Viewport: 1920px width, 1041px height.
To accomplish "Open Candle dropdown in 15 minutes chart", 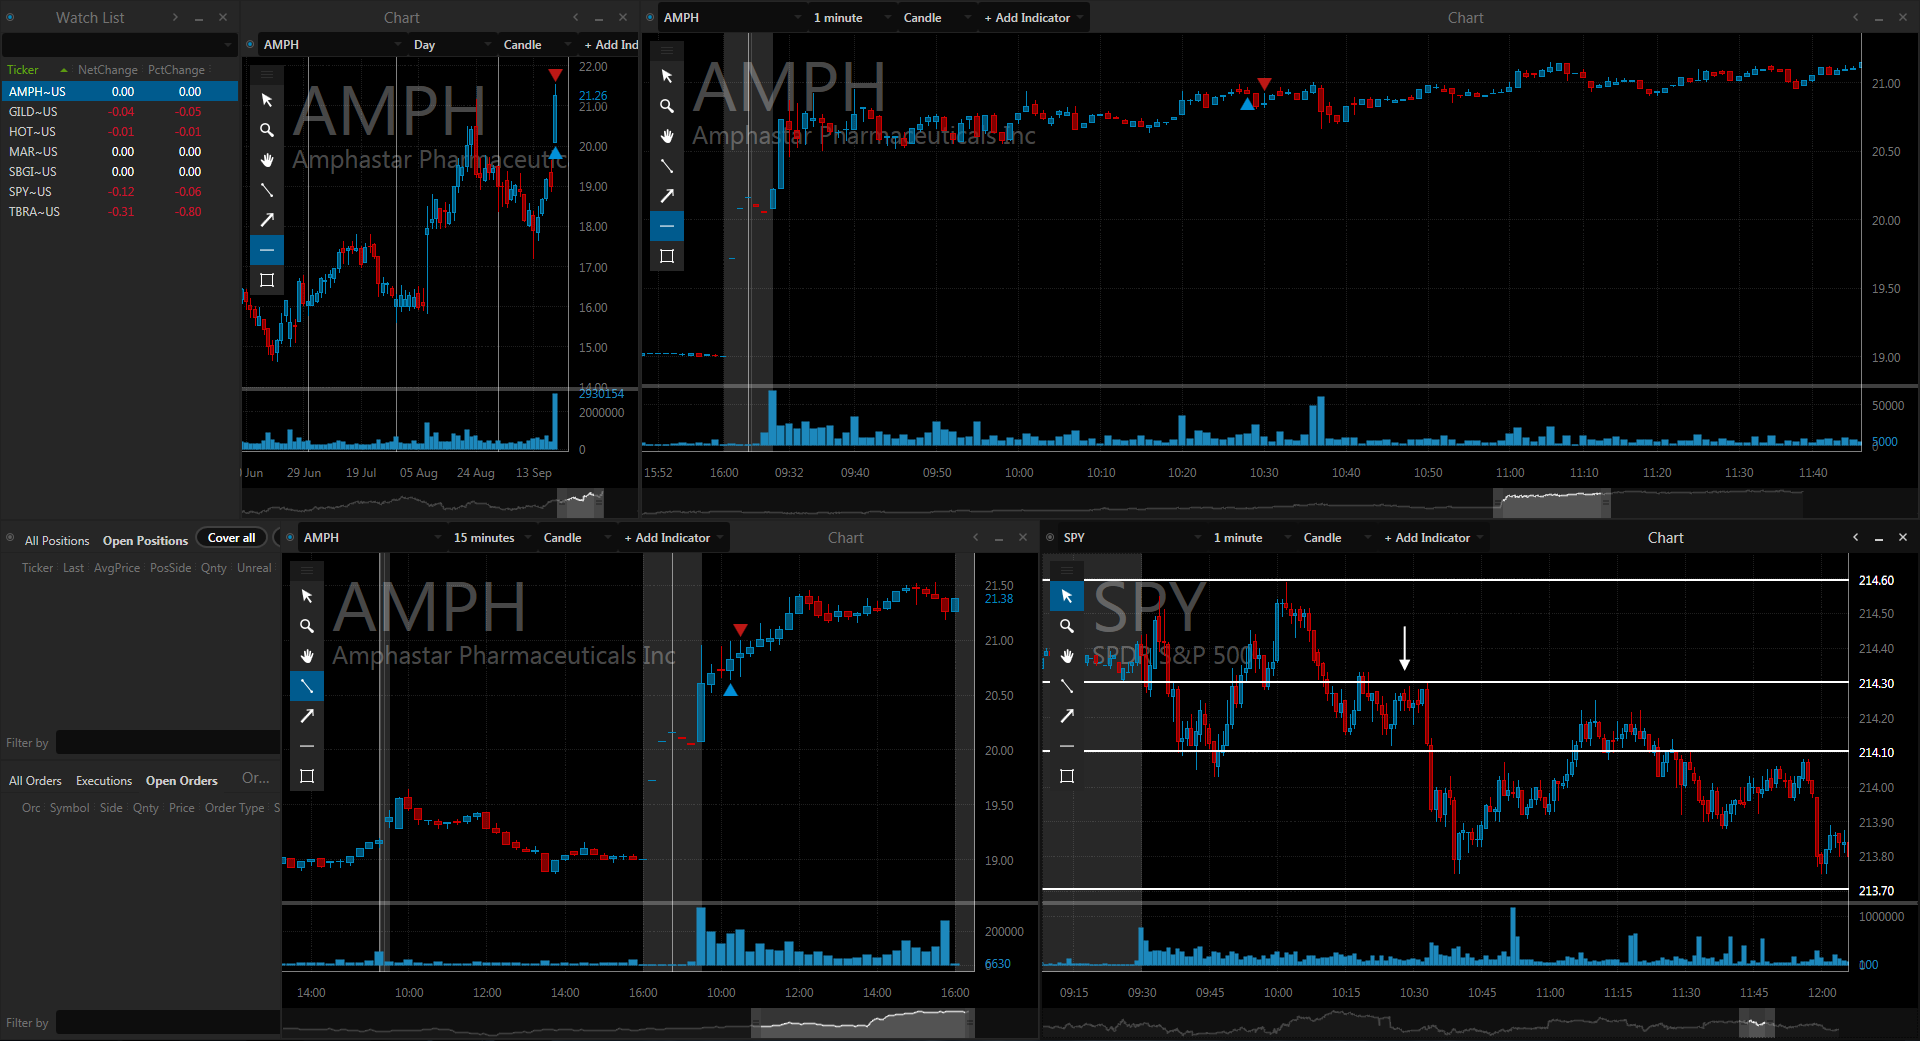I will (576, 537).
